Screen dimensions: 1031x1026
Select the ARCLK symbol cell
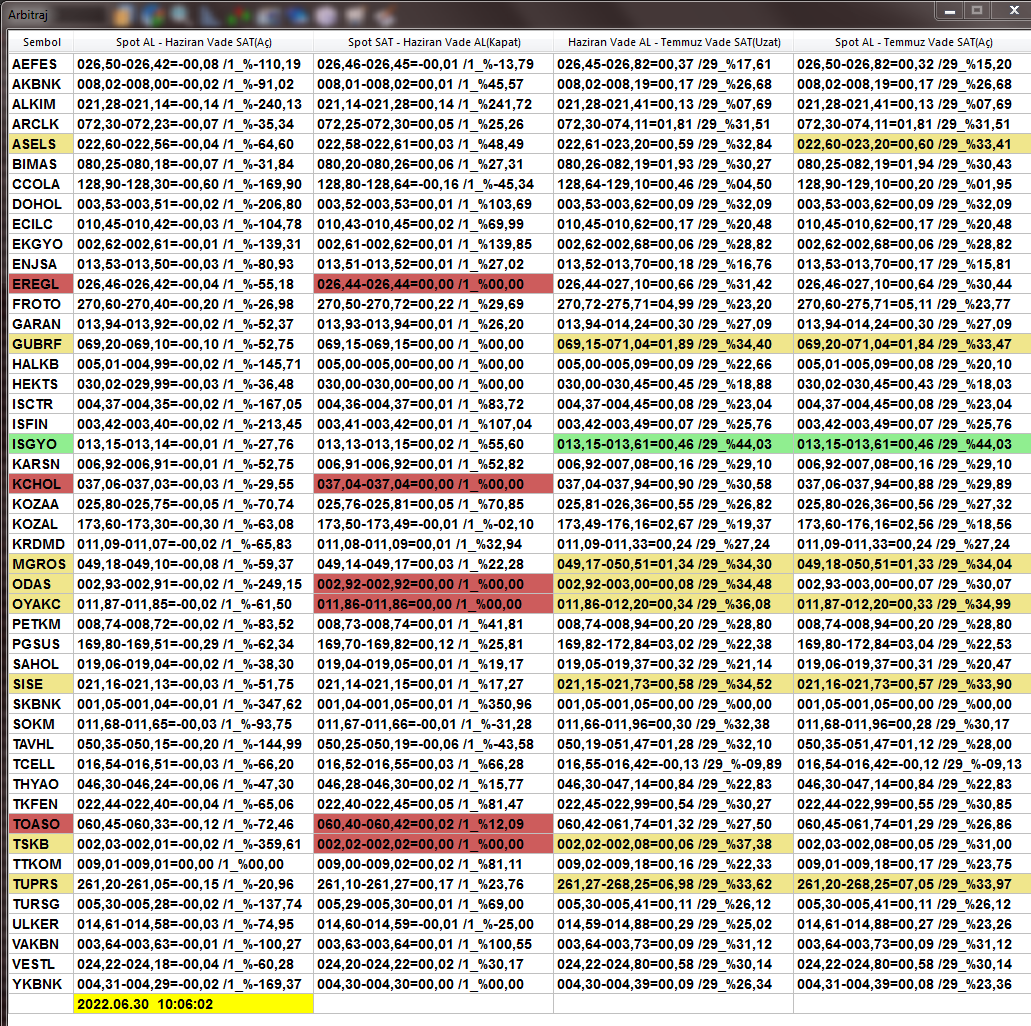(x=41, y=124)
